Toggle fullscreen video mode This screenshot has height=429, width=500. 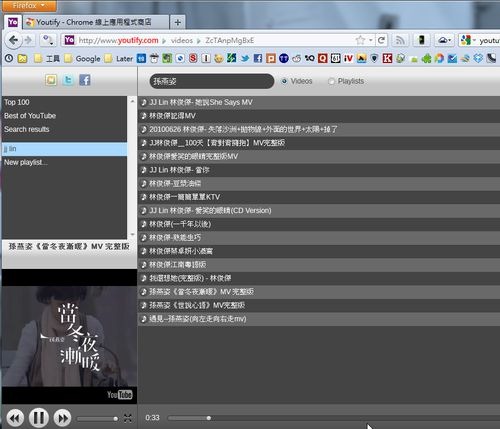128,418
